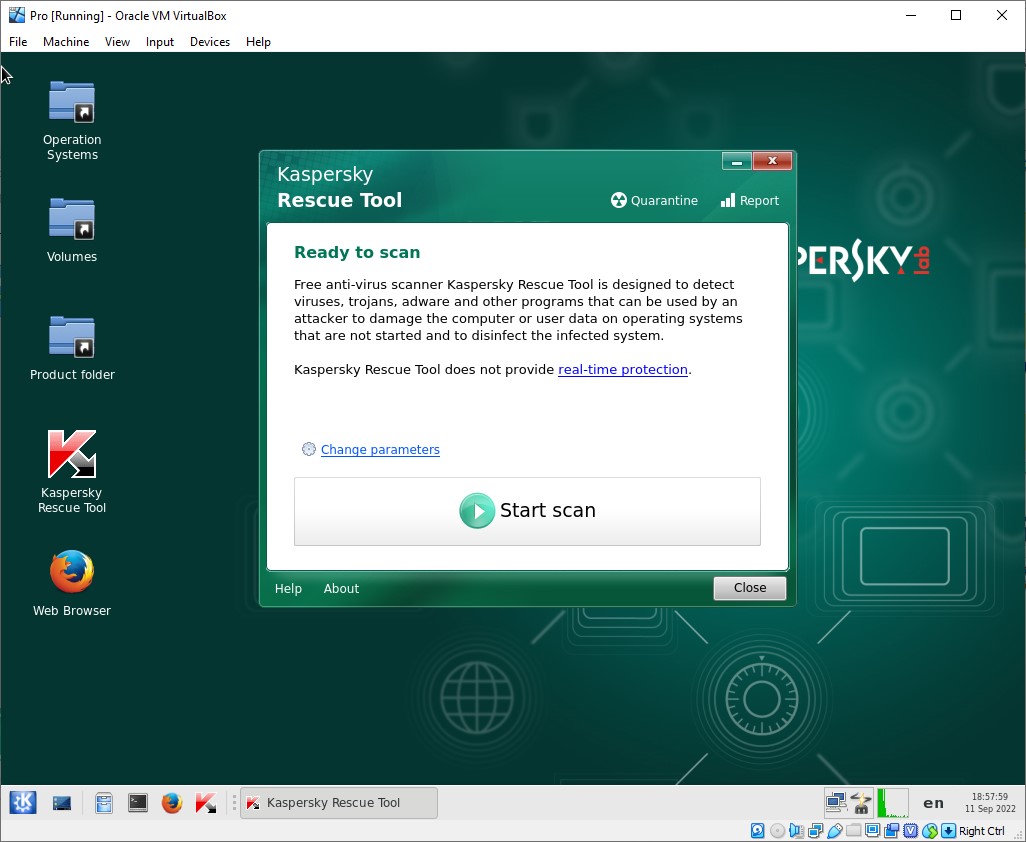Open the power/device notifier tray icon
Viewport: 1026px width, 842px height.
[x=861, y=802]
